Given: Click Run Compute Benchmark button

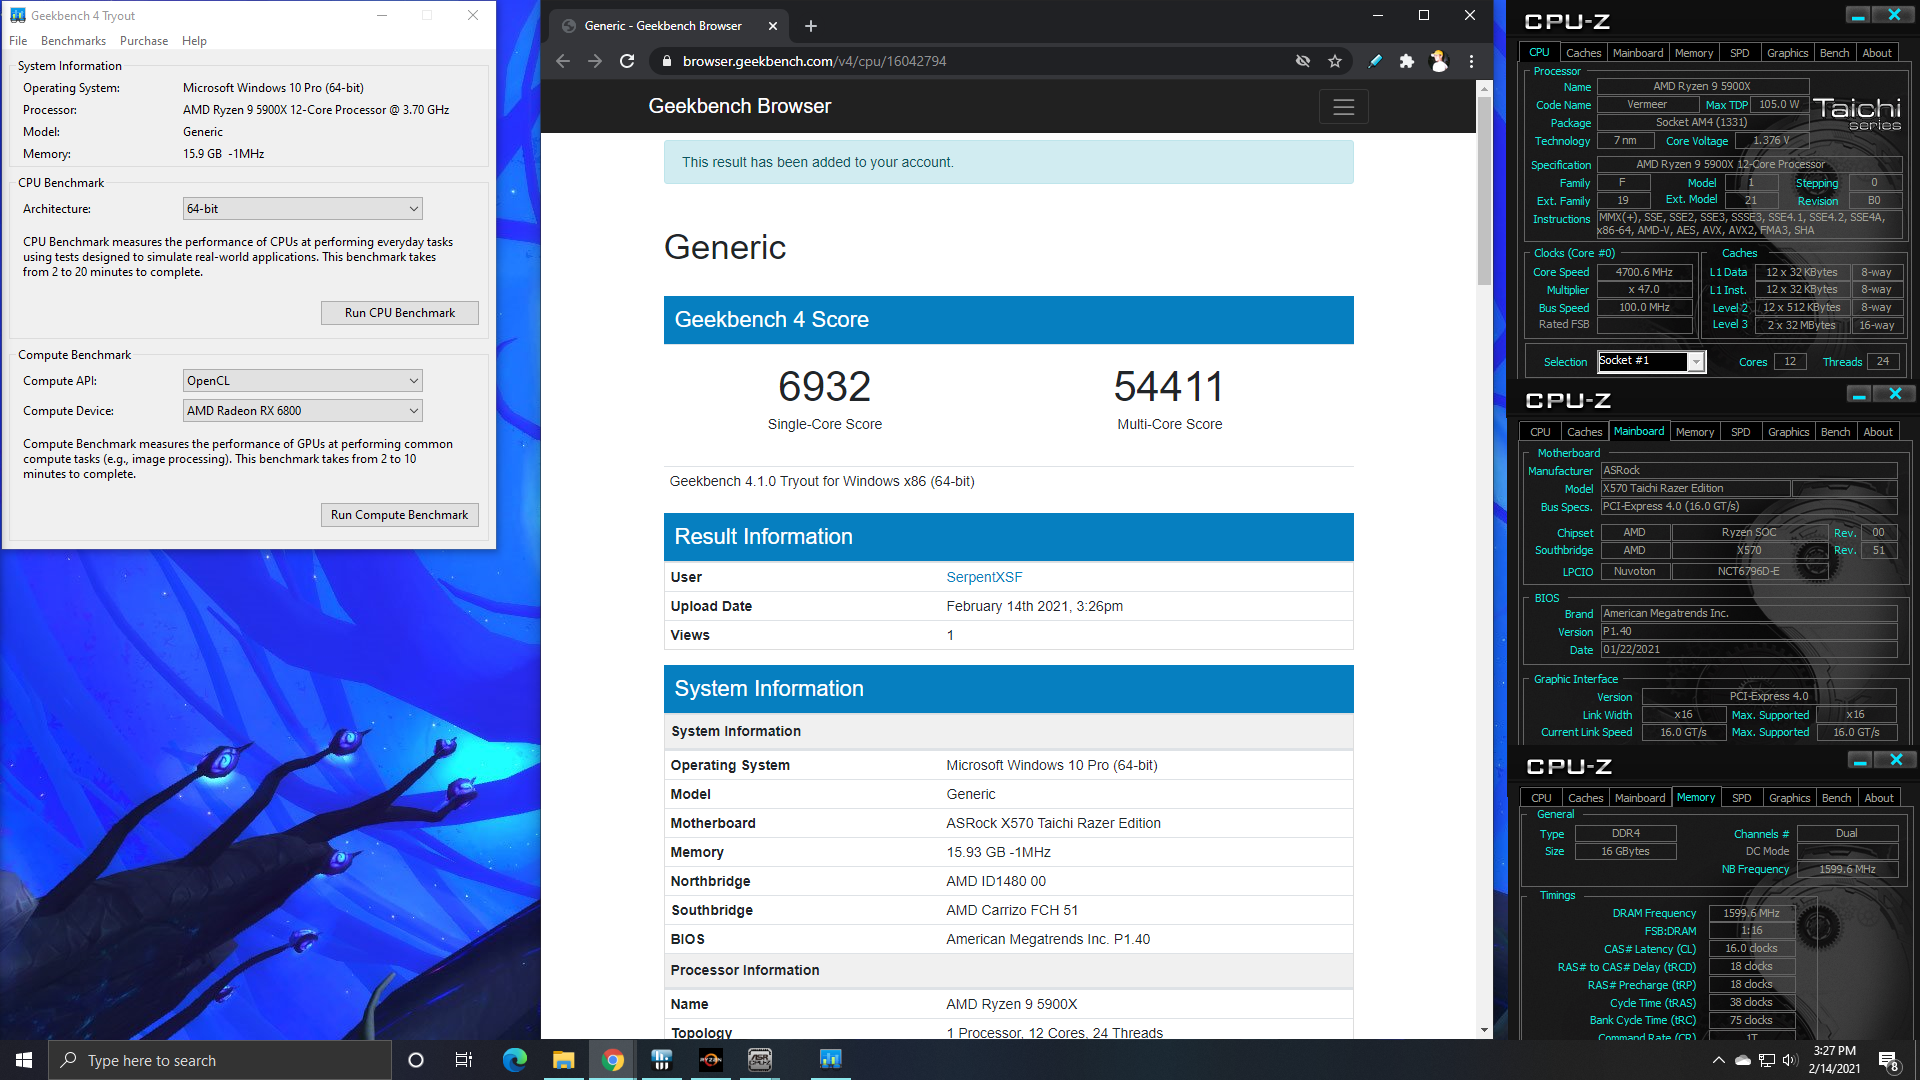Looking at the screenshot, I should tap(399, 515).
